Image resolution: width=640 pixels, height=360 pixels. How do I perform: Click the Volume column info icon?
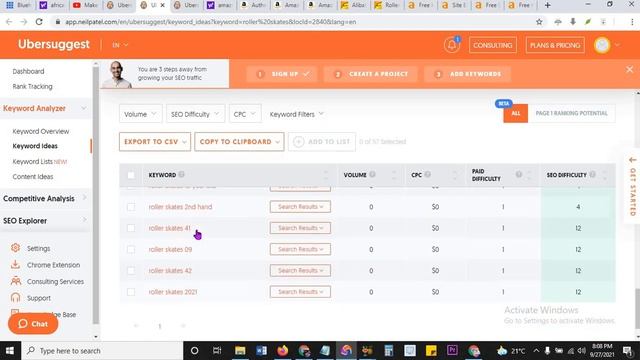[x=372, y=174]
